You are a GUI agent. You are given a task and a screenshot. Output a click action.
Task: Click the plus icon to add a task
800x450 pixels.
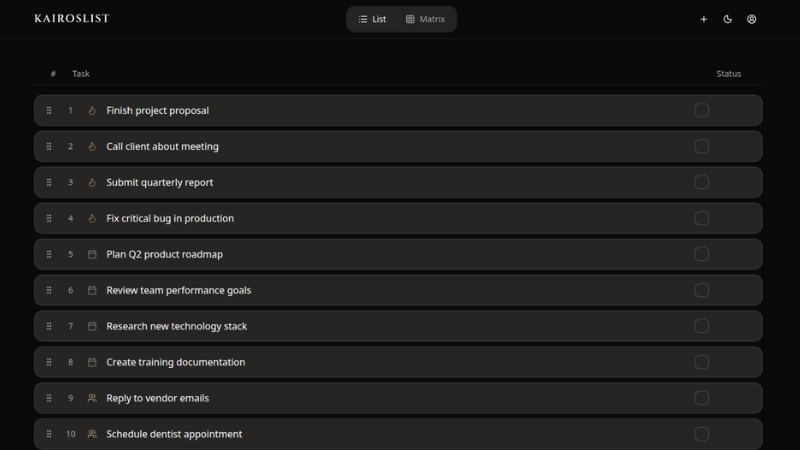point(704,19)
